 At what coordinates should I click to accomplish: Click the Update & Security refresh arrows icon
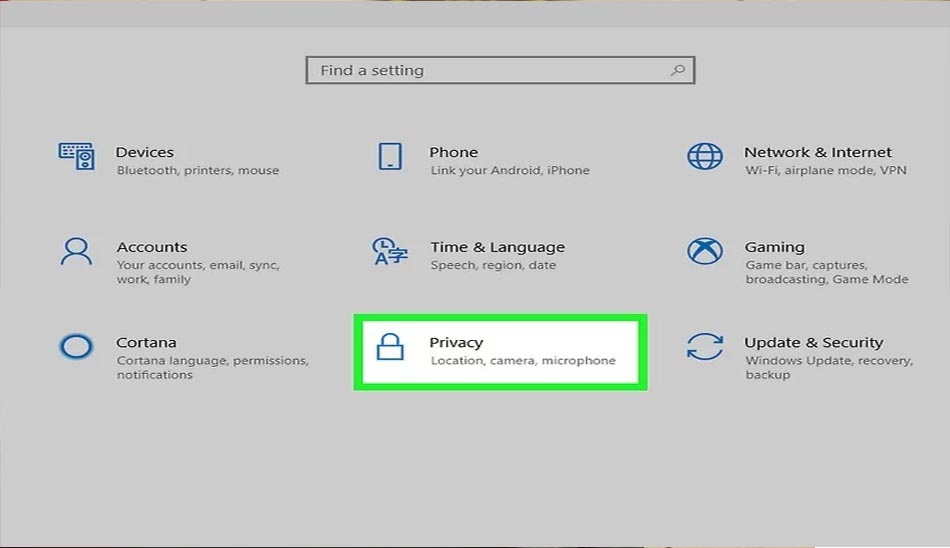click(x=705, y=347)
